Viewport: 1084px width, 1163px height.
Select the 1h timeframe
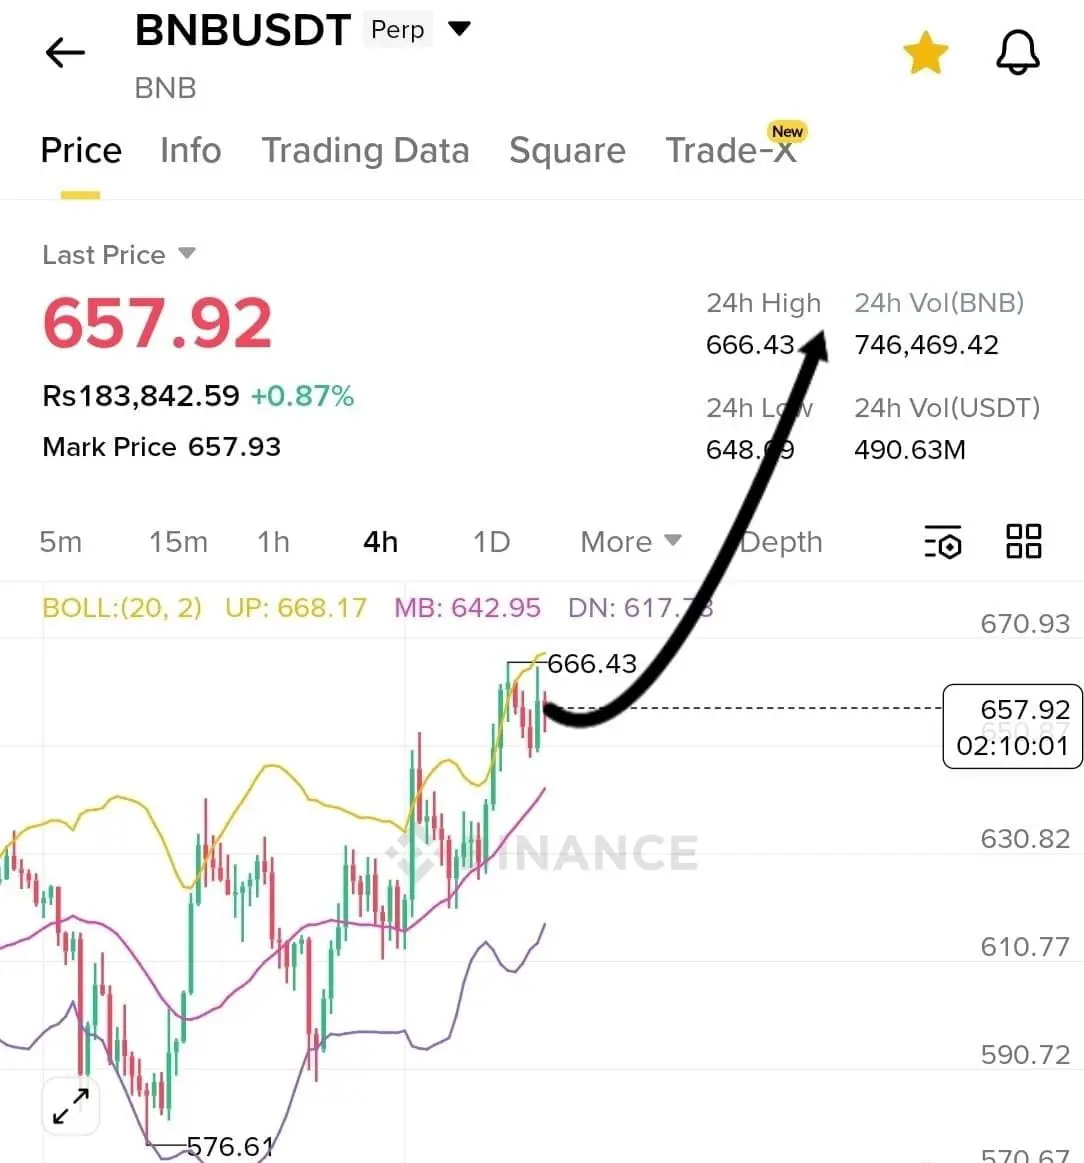pyautogui.click(x=273, y=542)
